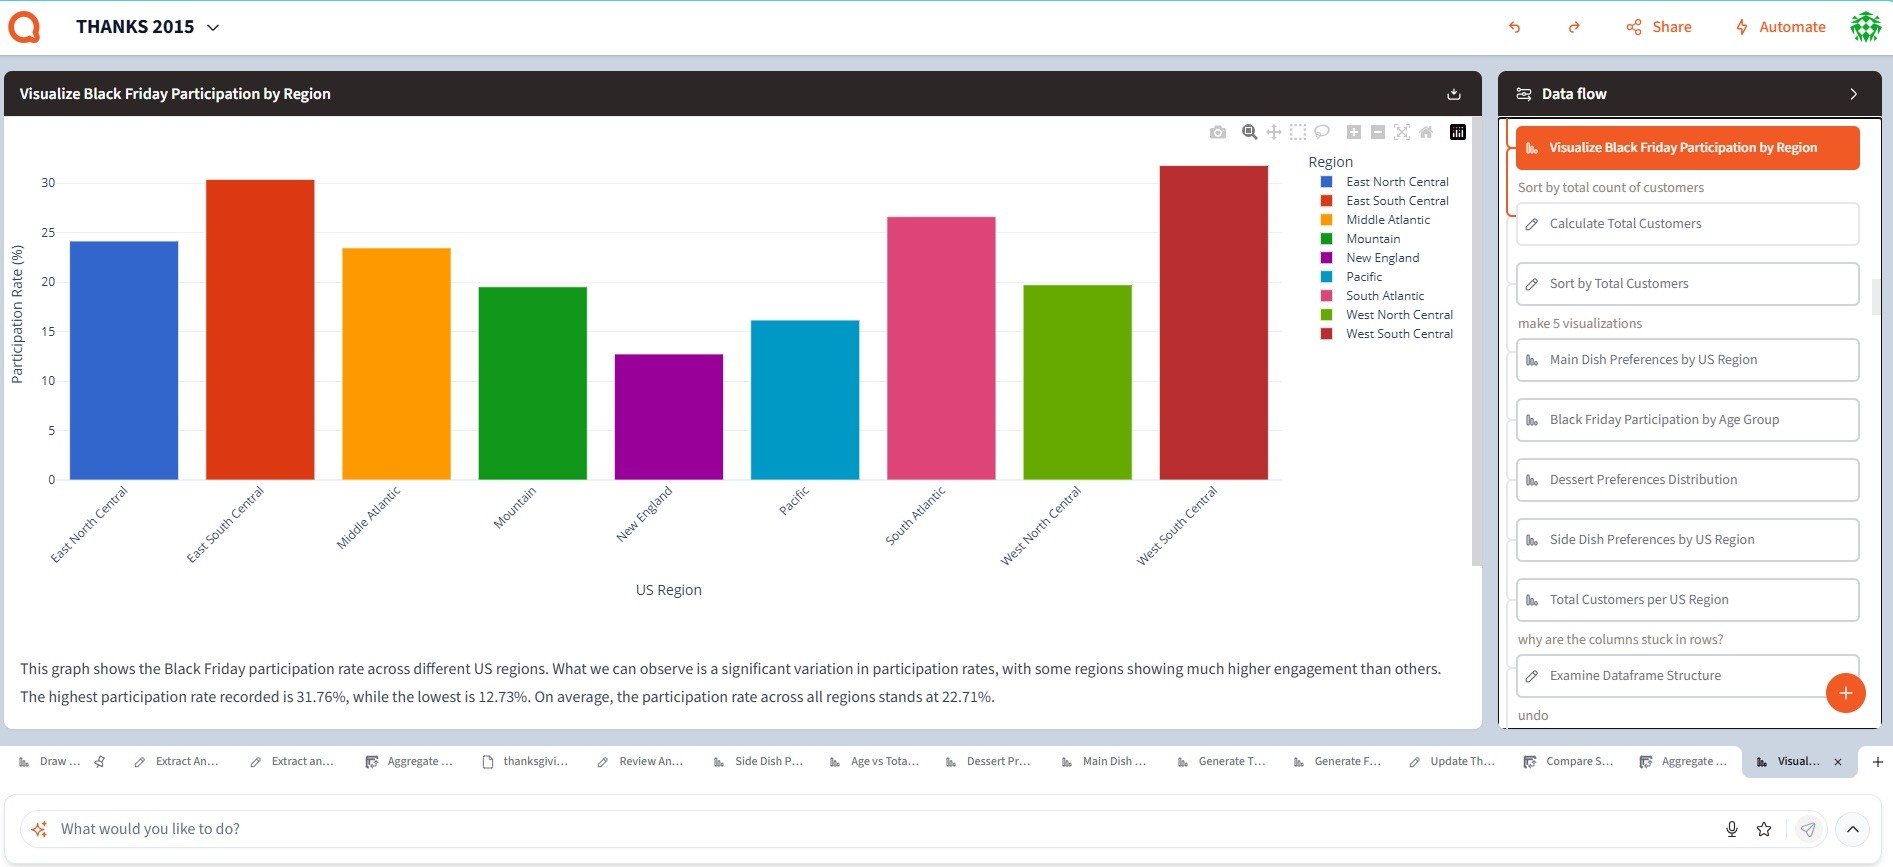Open Side Dish Preferences by US Region step
The image size is (1893, 867).
coord(1687,540)
